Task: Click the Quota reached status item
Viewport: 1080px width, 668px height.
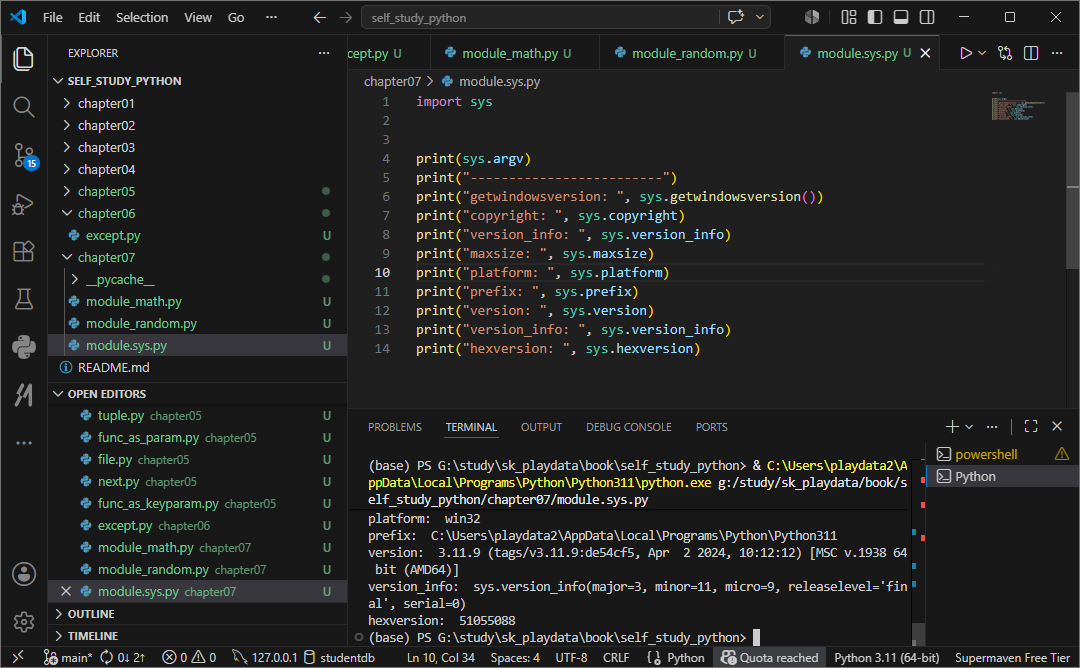Action: (x=769, y=658)
